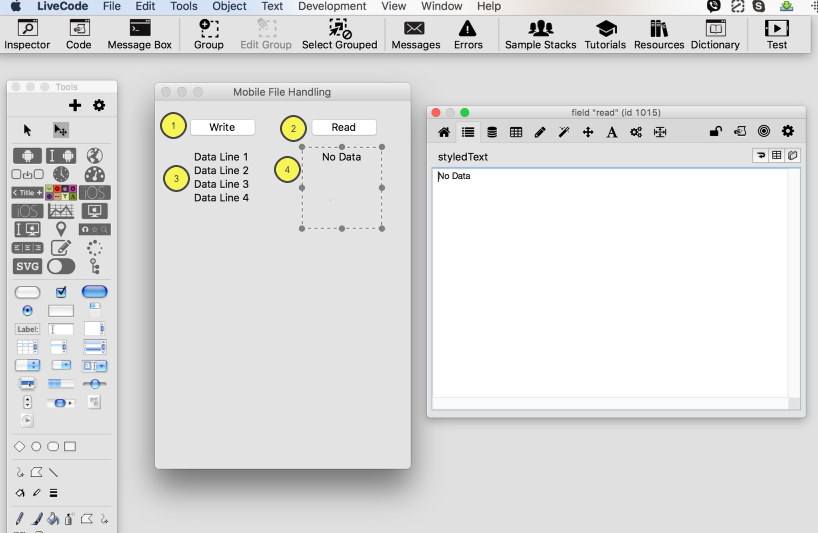Open the Position (move arrows) tab in inspector
Screen dimensions: 818x533
(588, 132)
